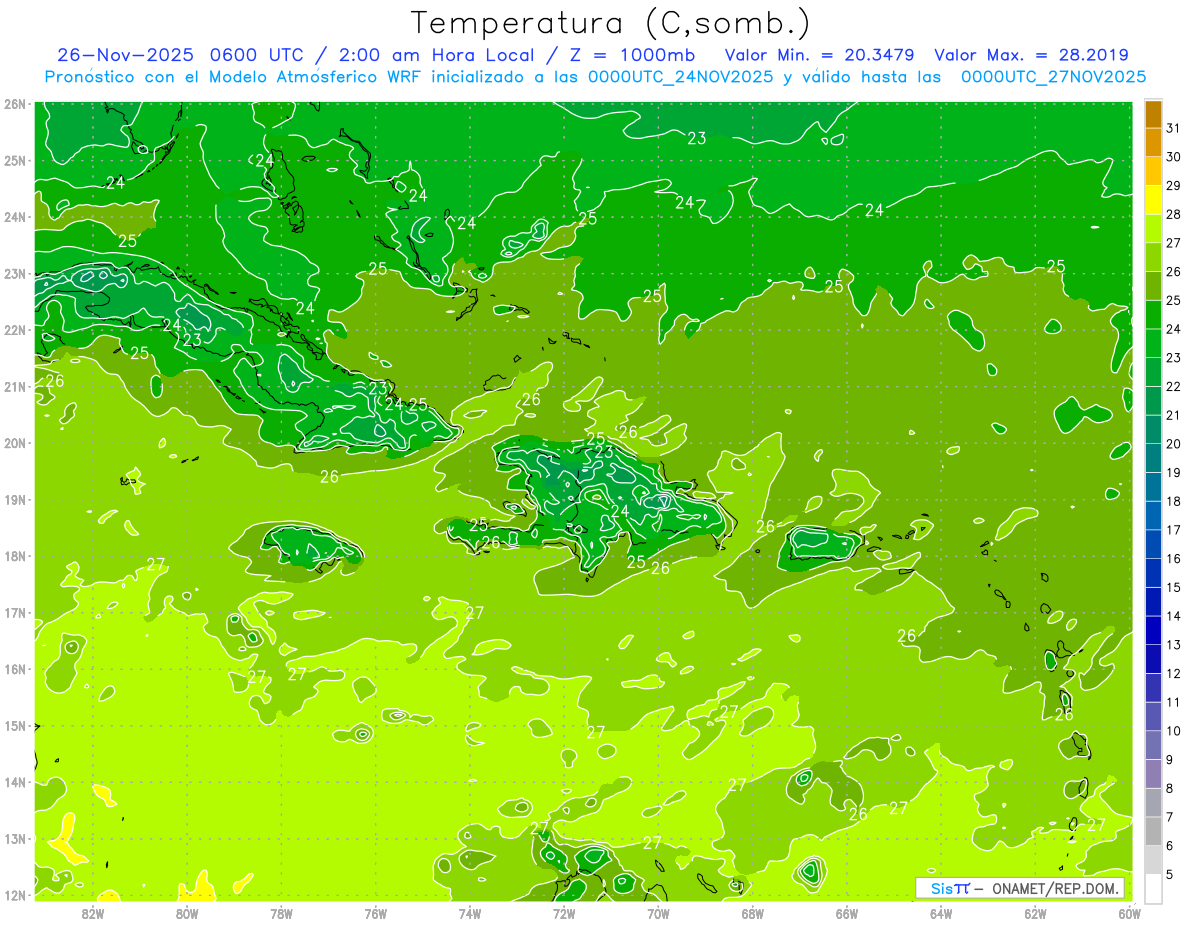The image size is (1200, 927).
Task: Click the 68W longitude axis label
Action: tap(752, 913)
